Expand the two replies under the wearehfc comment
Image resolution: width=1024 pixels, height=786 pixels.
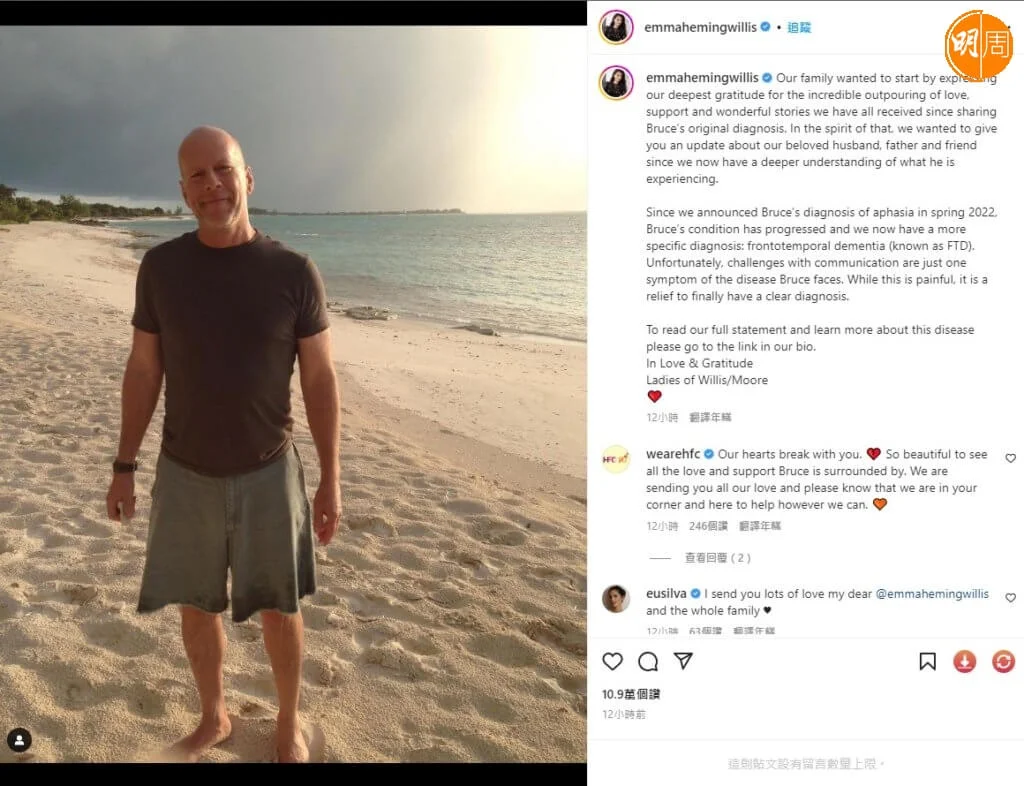[718, 558]
